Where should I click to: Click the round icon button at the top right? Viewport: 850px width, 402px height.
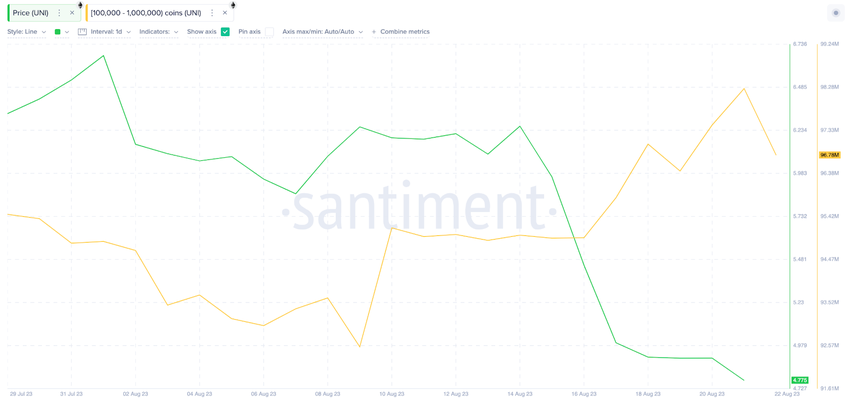835,13
